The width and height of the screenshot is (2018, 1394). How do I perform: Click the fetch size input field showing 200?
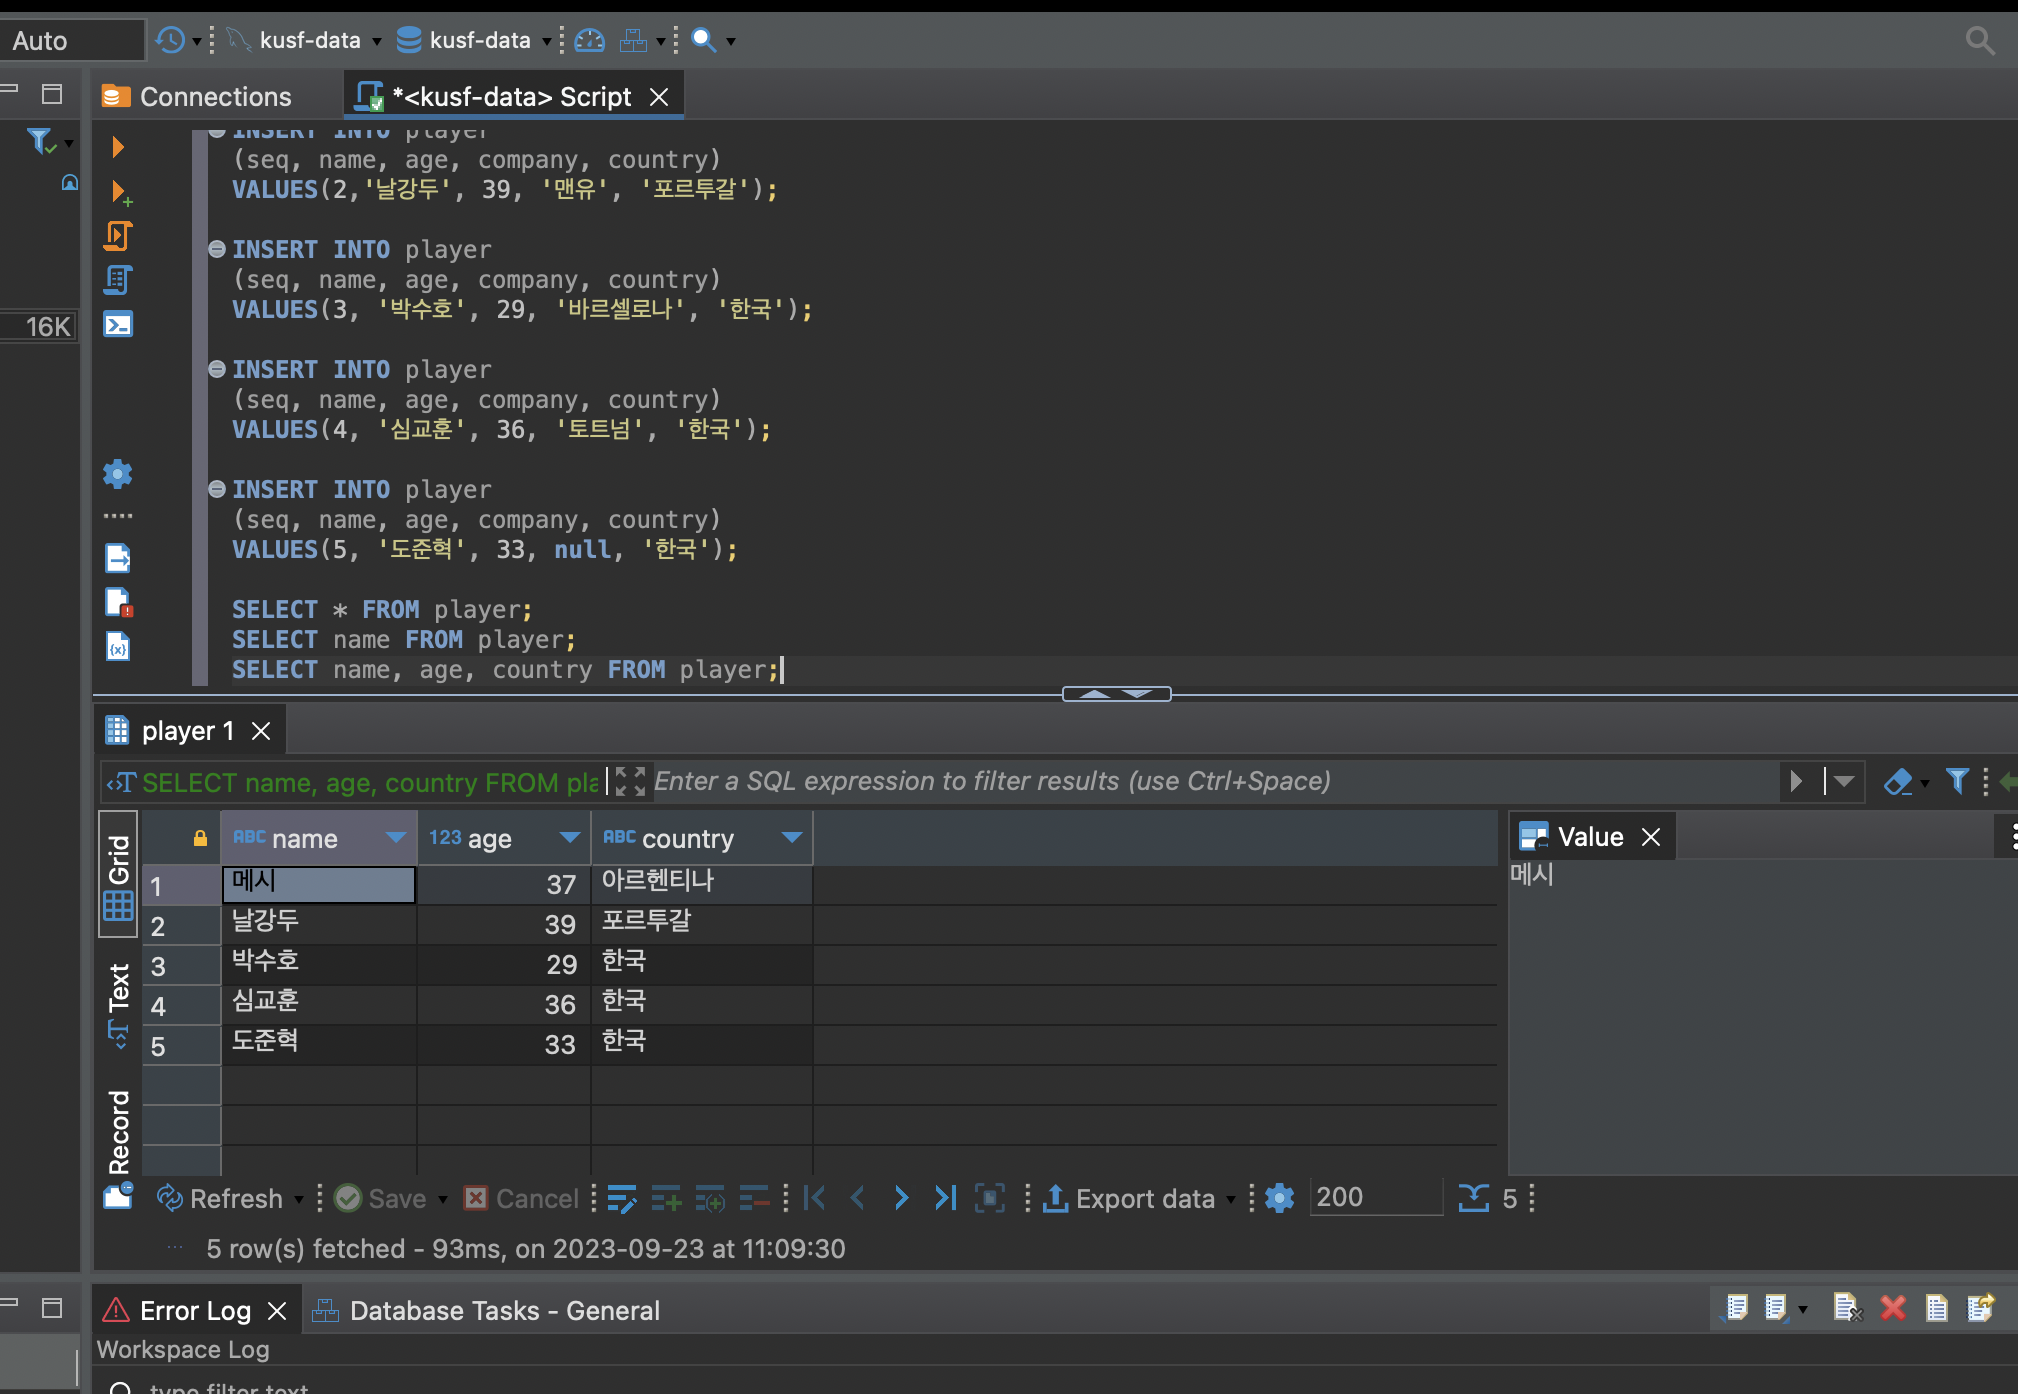point(1376,1197)
